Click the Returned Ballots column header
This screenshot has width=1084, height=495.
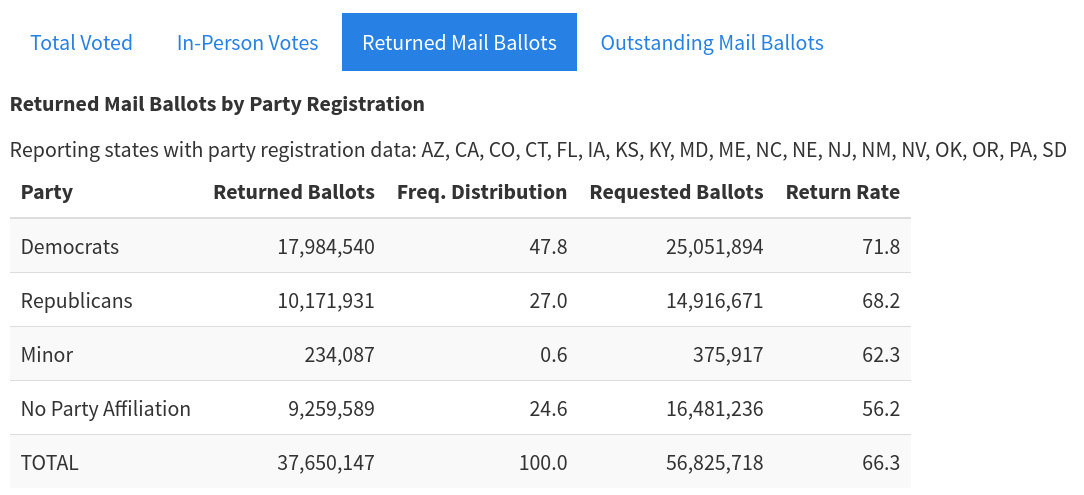[294, 192]
